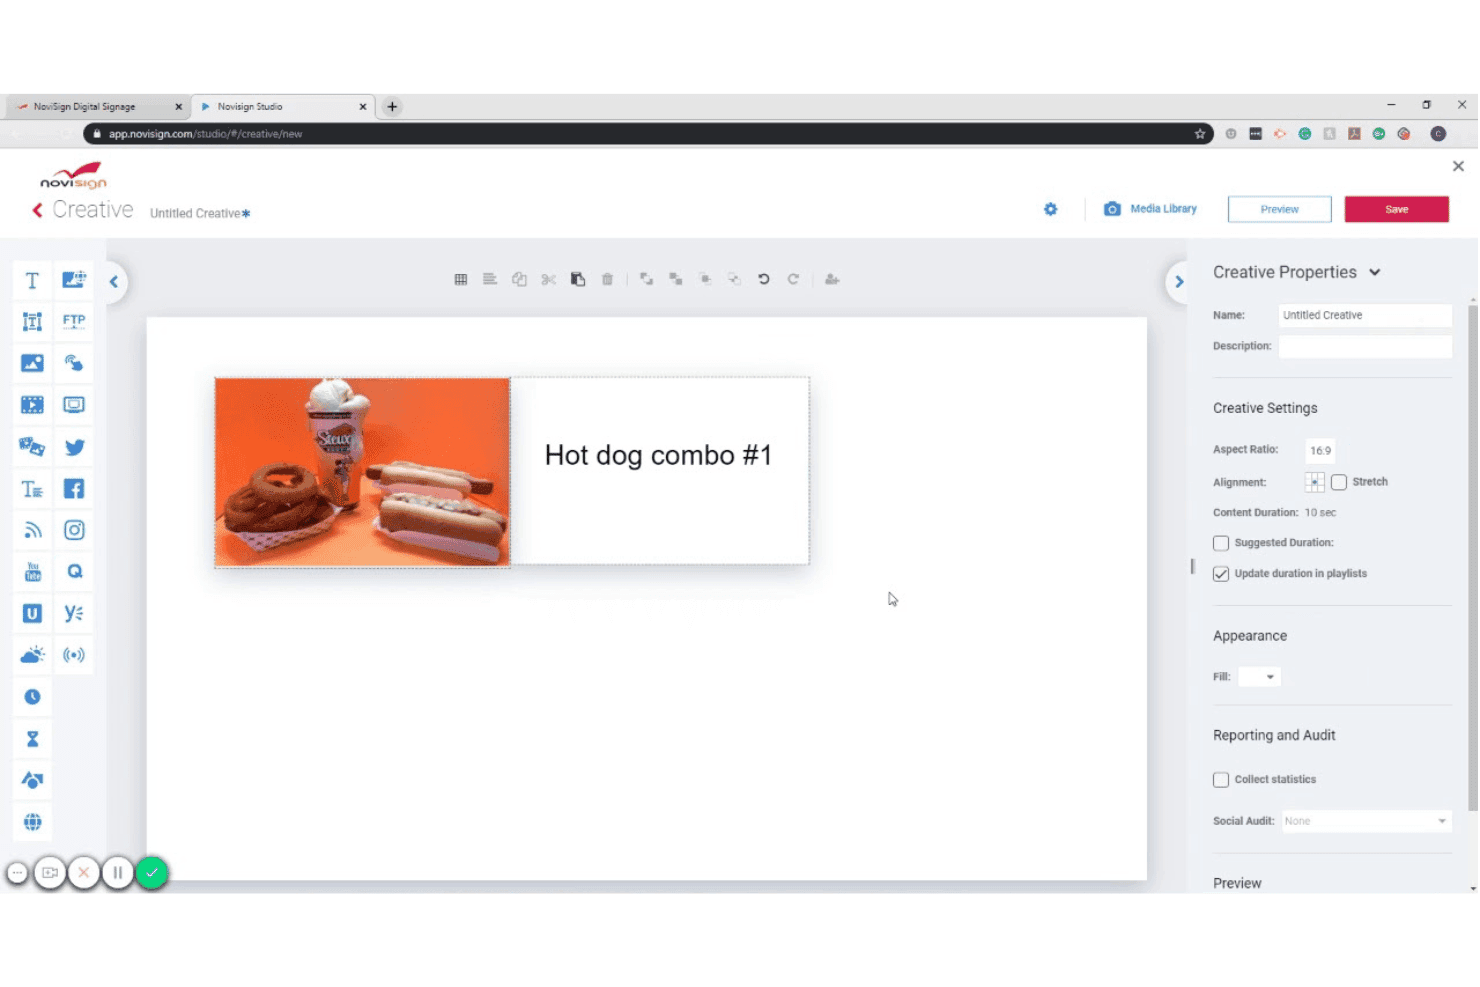This screenshot has width=1480, height=987.
Task: Add the screen display widget
Action: click(x=74, y=405)
